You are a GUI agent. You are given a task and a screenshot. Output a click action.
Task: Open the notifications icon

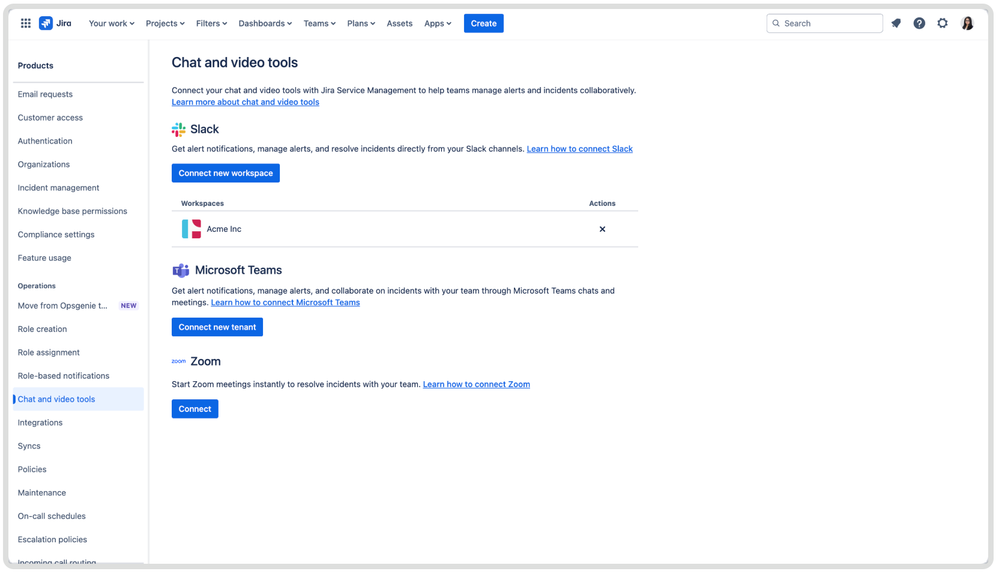(896, 24)
